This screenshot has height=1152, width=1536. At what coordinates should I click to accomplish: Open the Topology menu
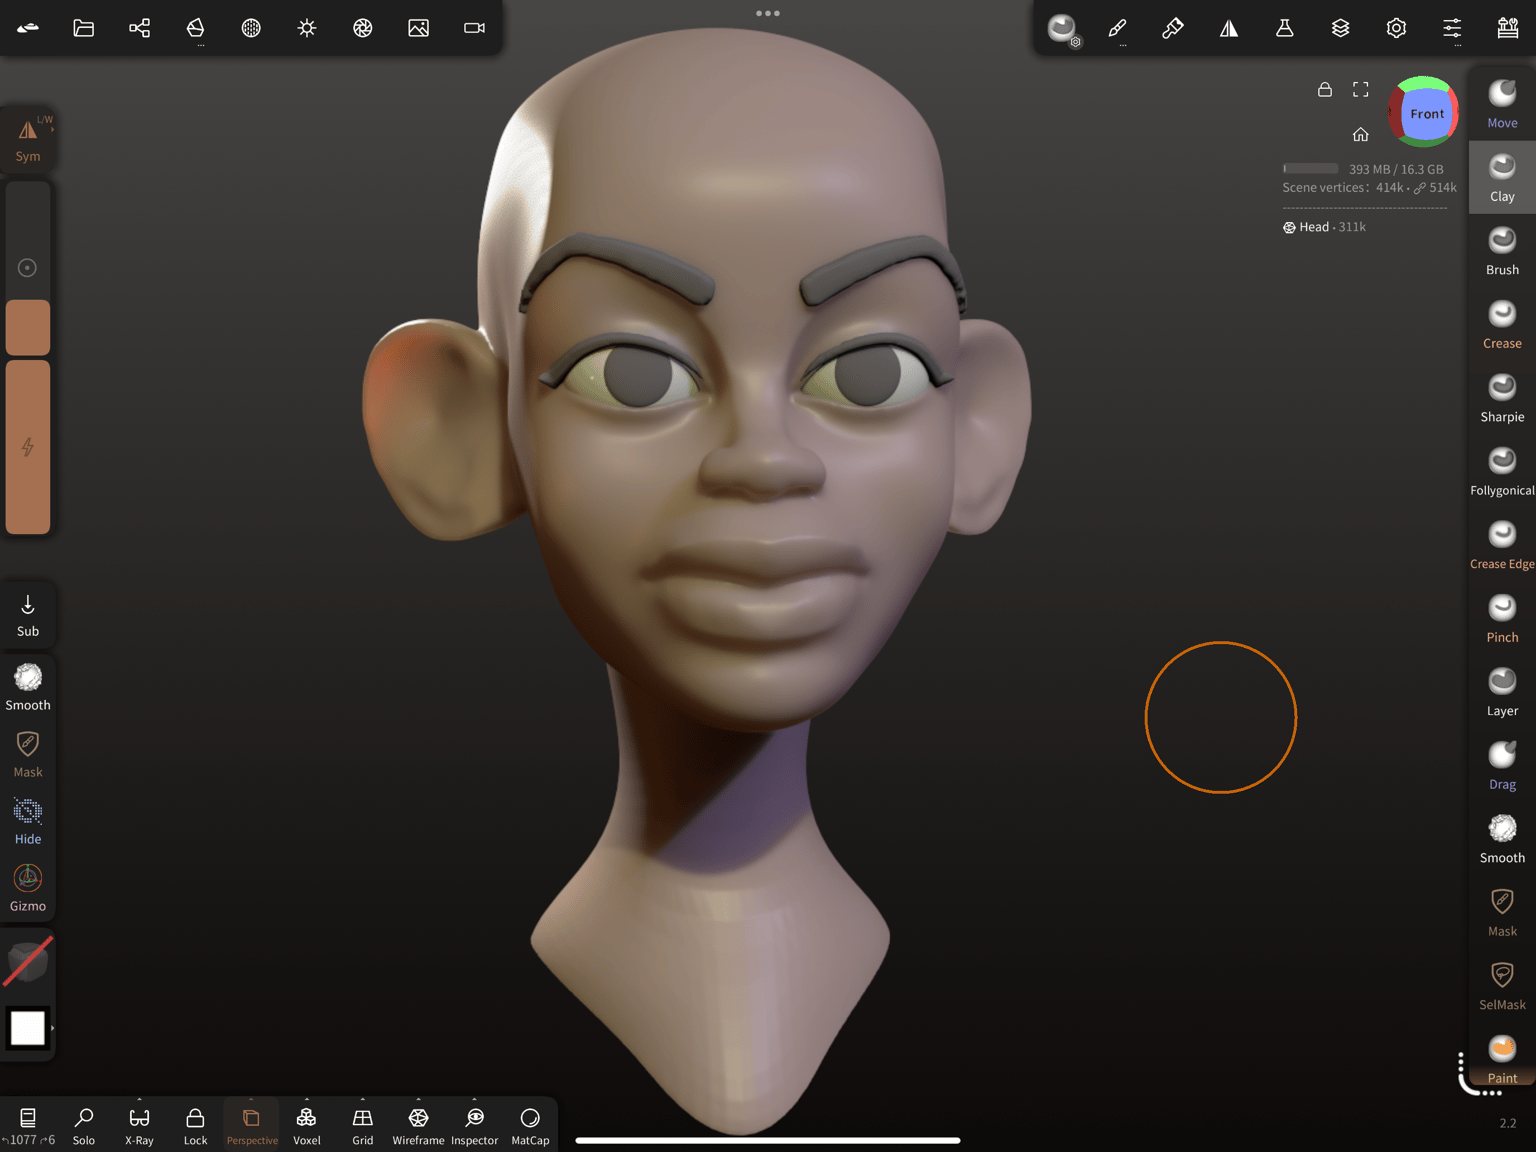point(196,28)
